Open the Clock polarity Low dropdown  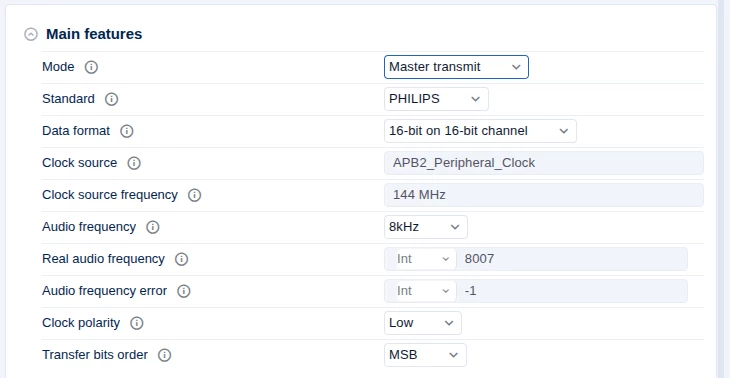(423, 323)
